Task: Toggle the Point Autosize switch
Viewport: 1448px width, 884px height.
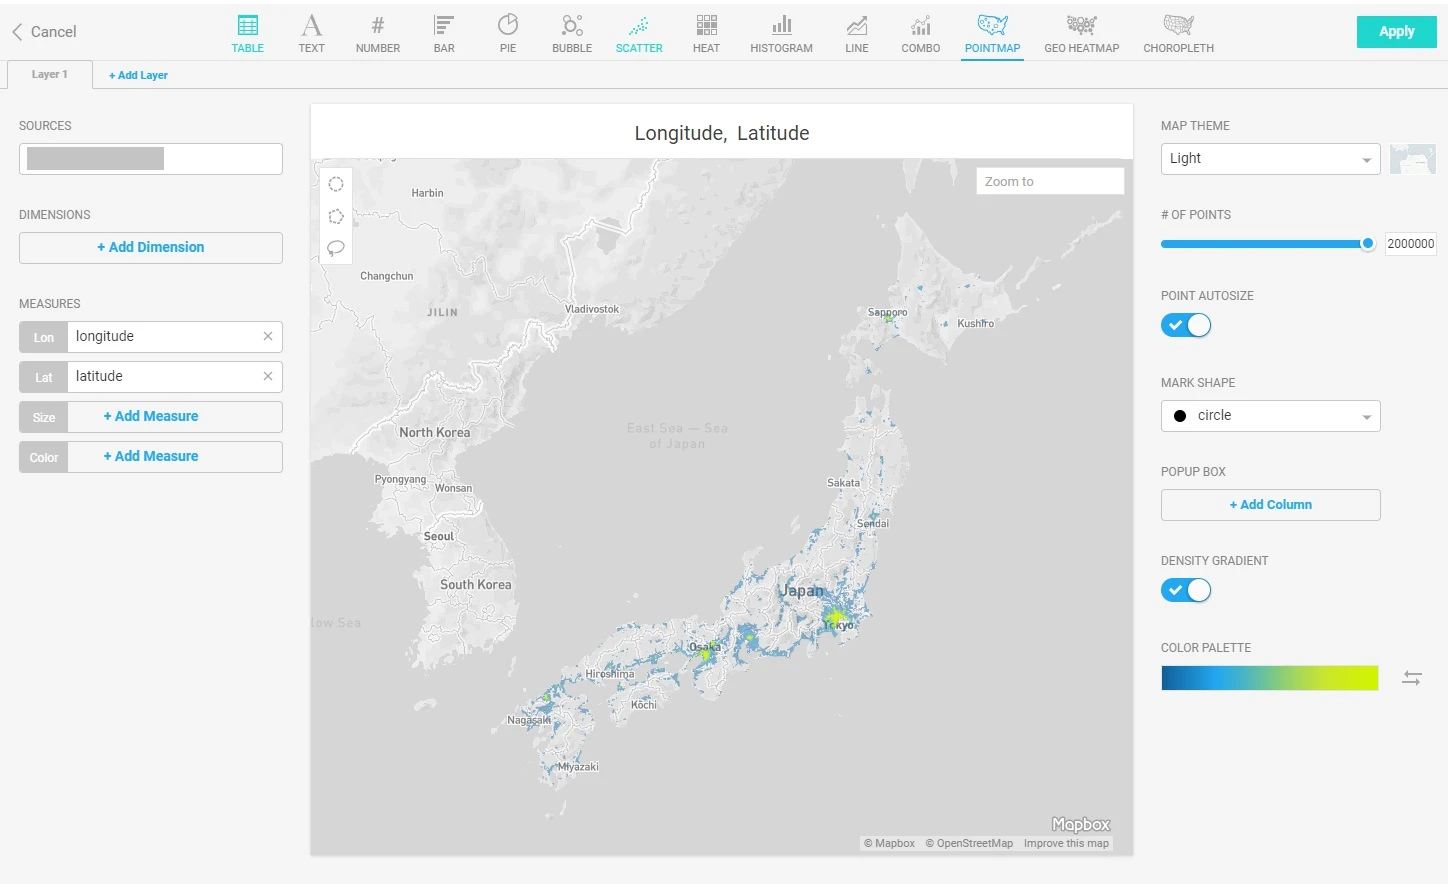Action: pos(1186,325)
